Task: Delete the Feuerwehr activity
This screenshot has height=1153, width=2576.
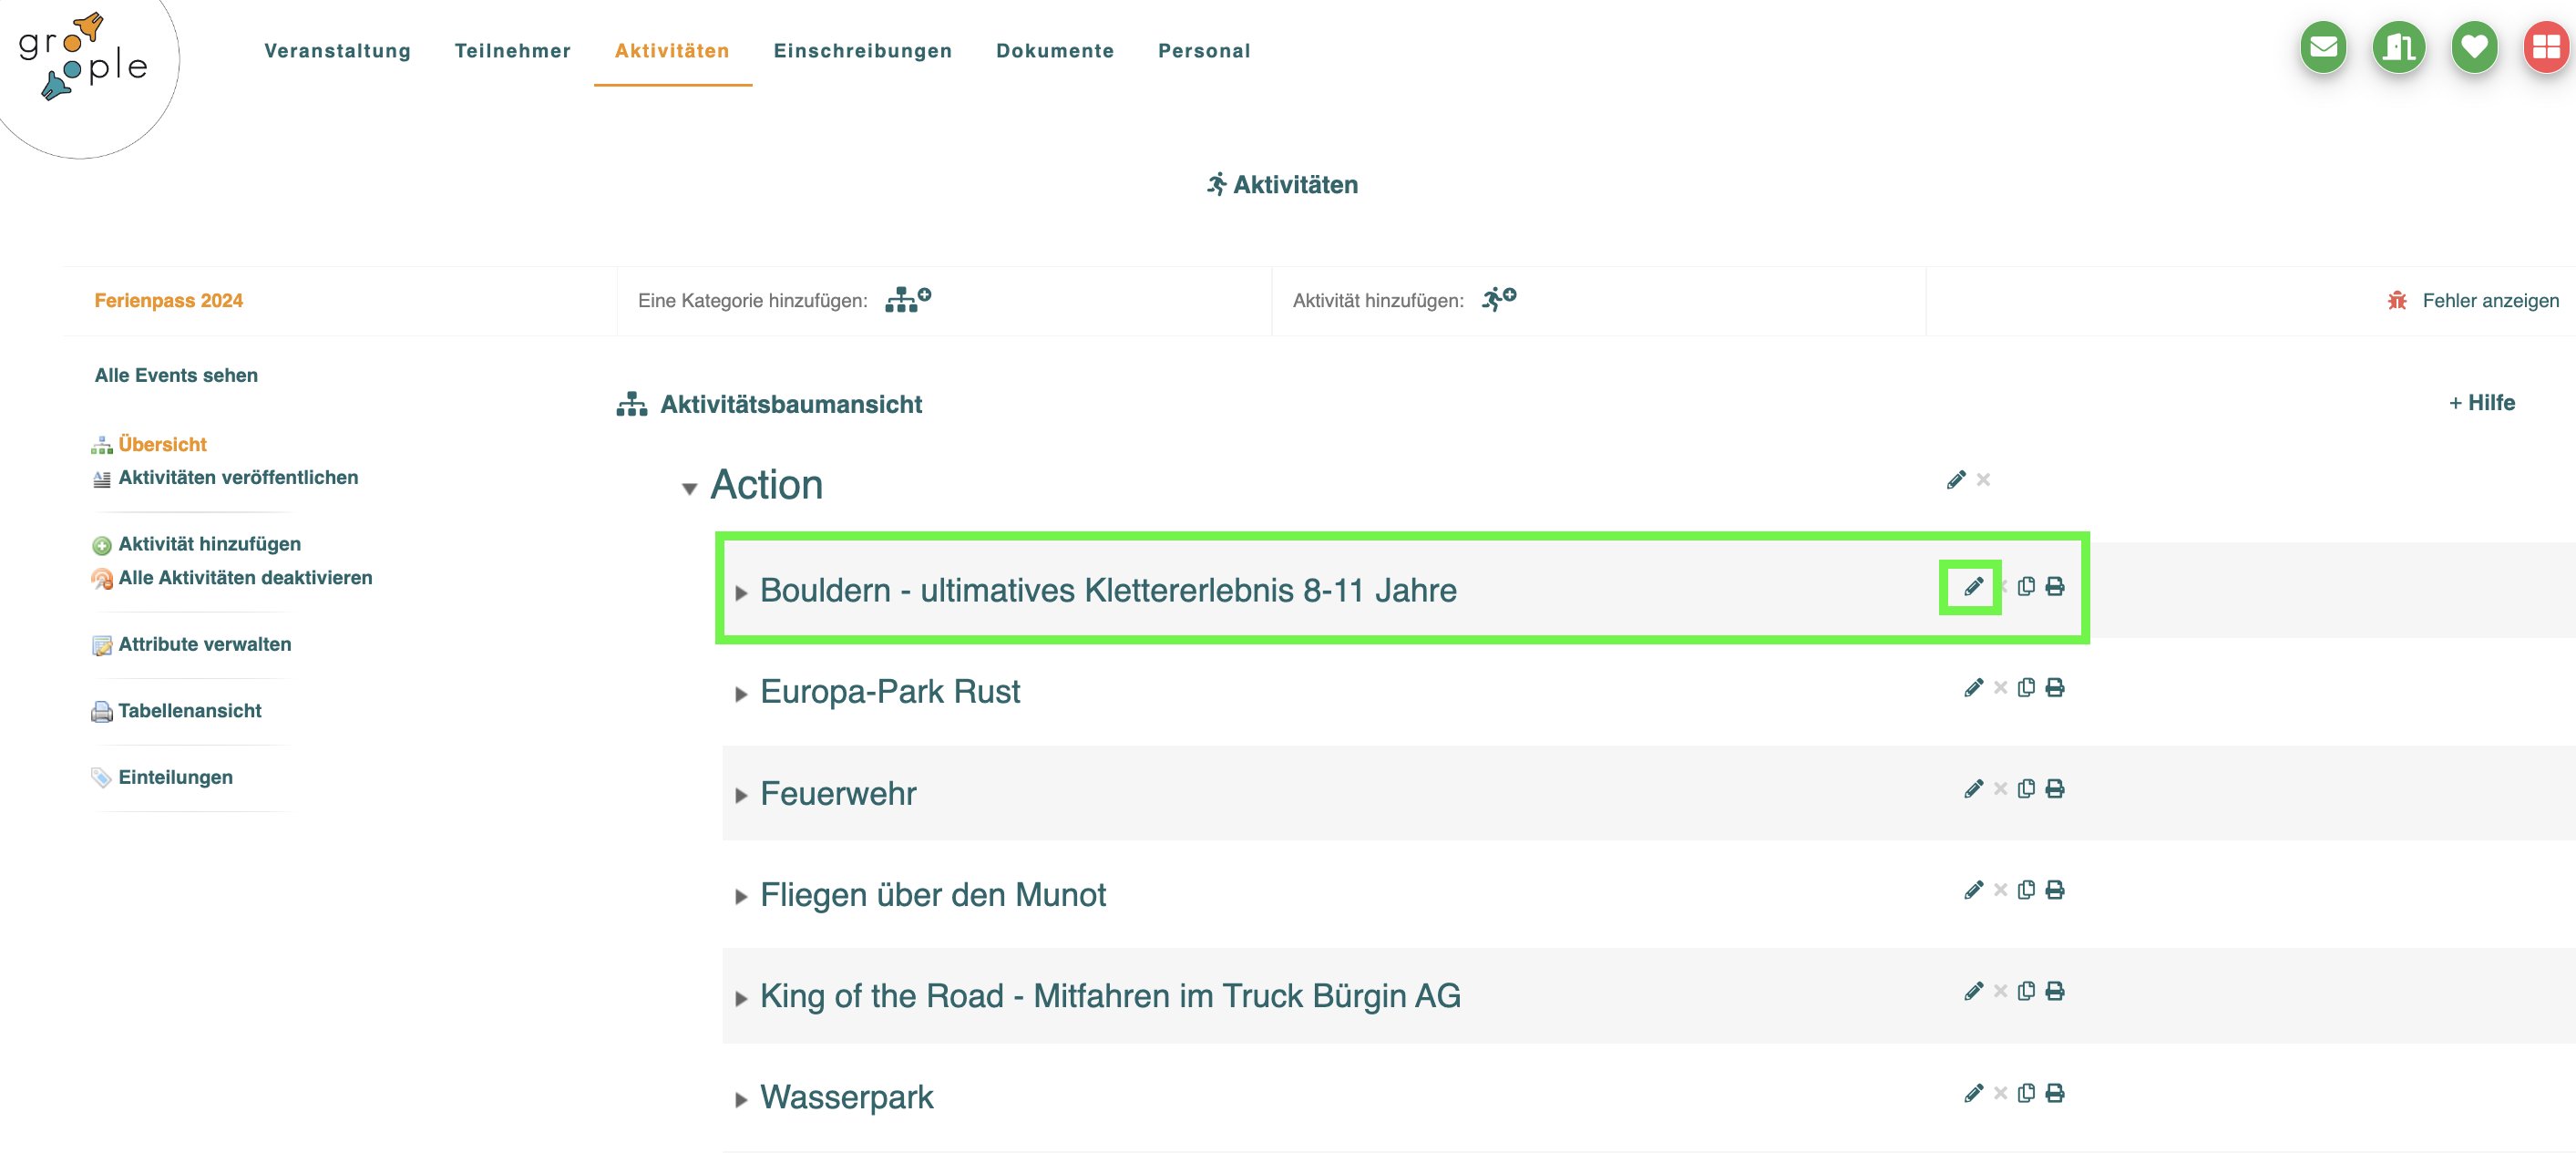Action: coord(2000,789)
